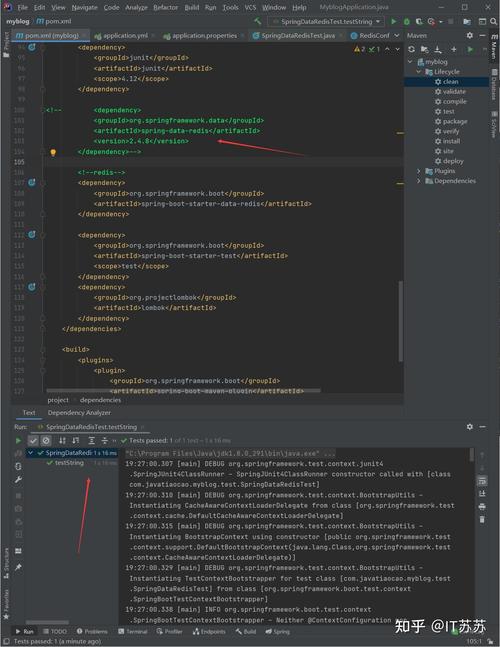Print the console output

click(481, 507)
